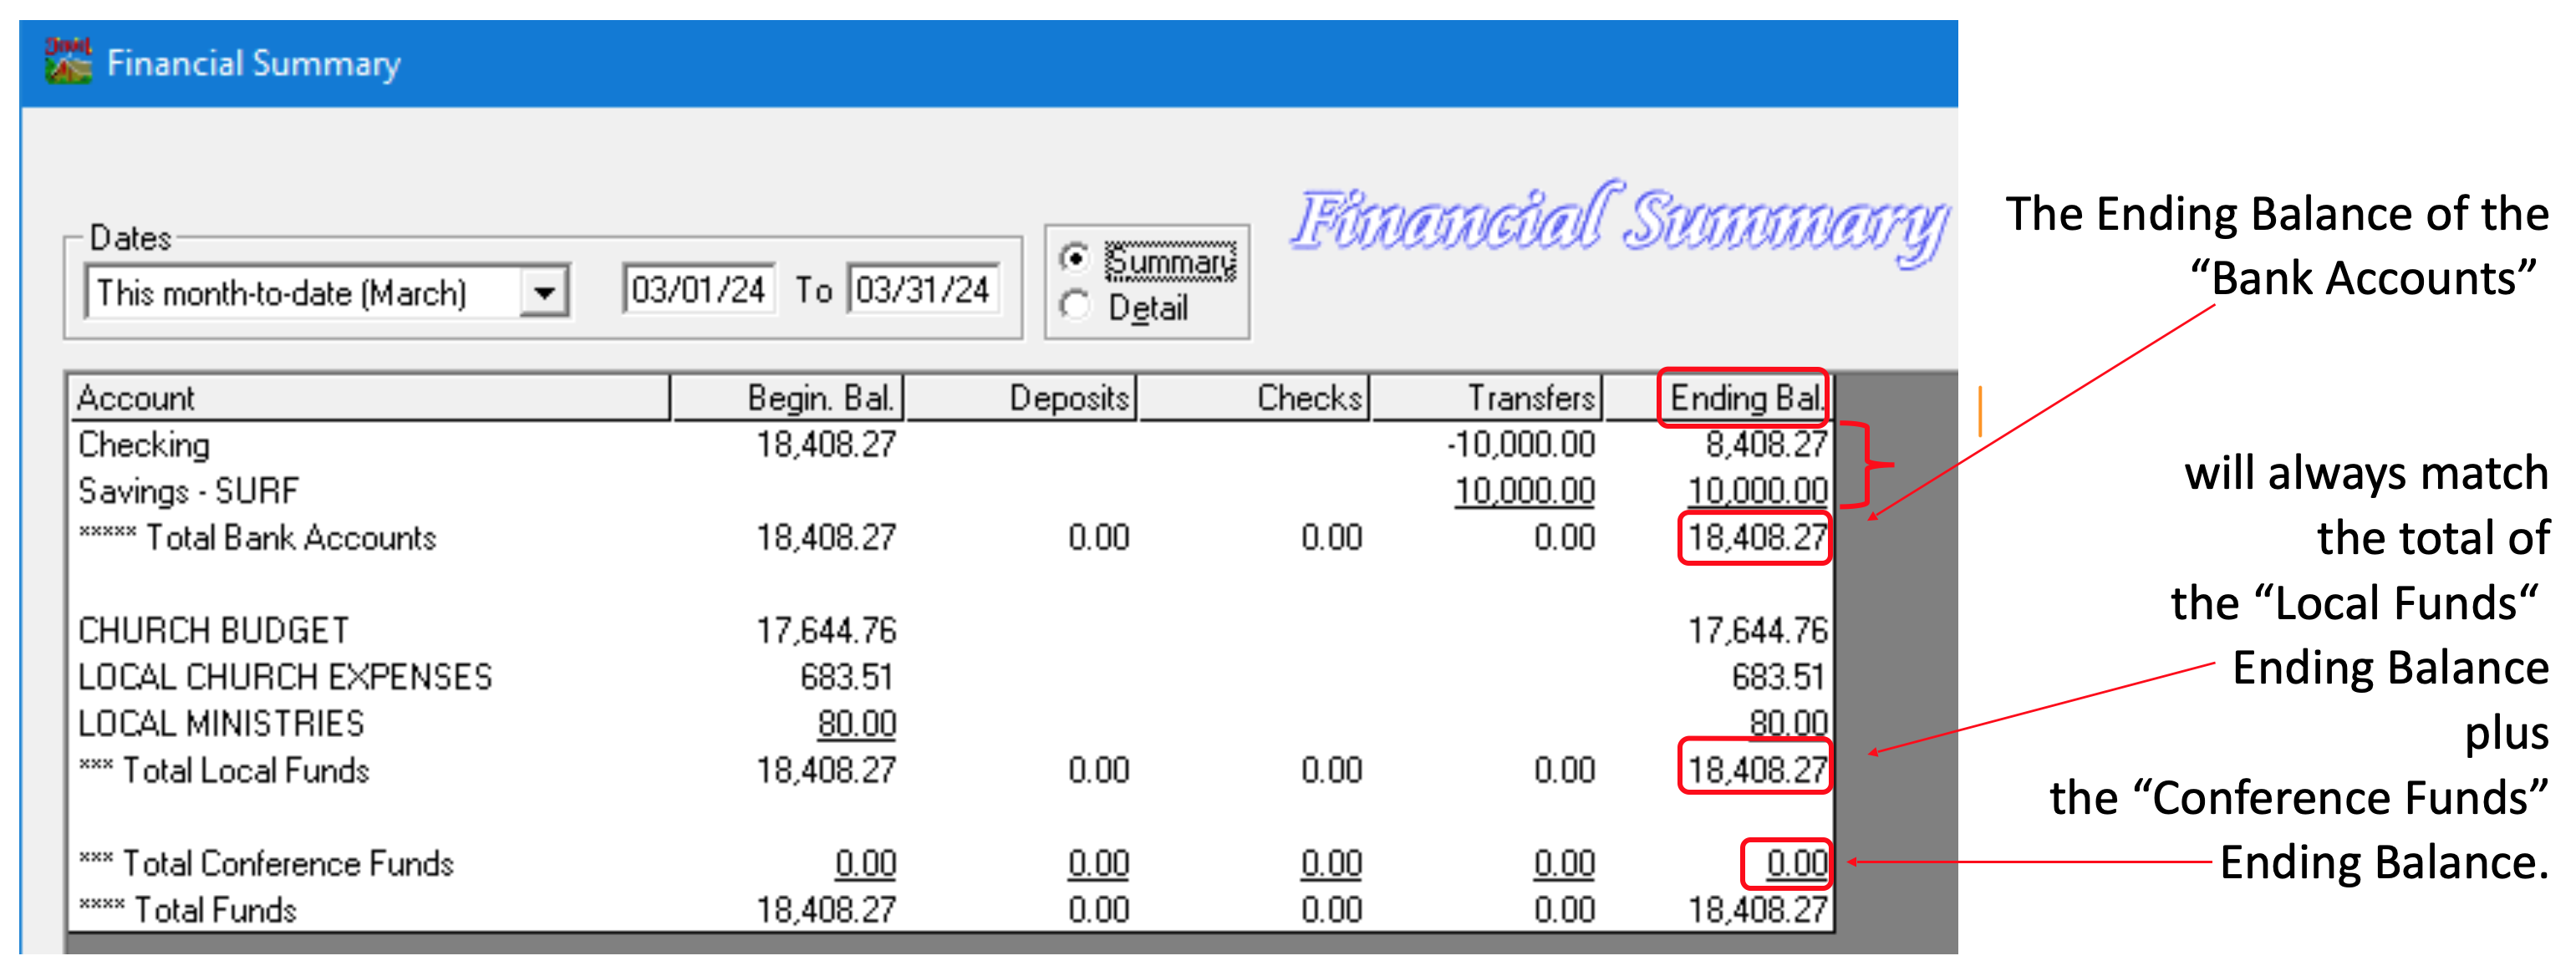
Task: Click the 'This month-to-date (March)' combo box
Action: coord(300,293)
